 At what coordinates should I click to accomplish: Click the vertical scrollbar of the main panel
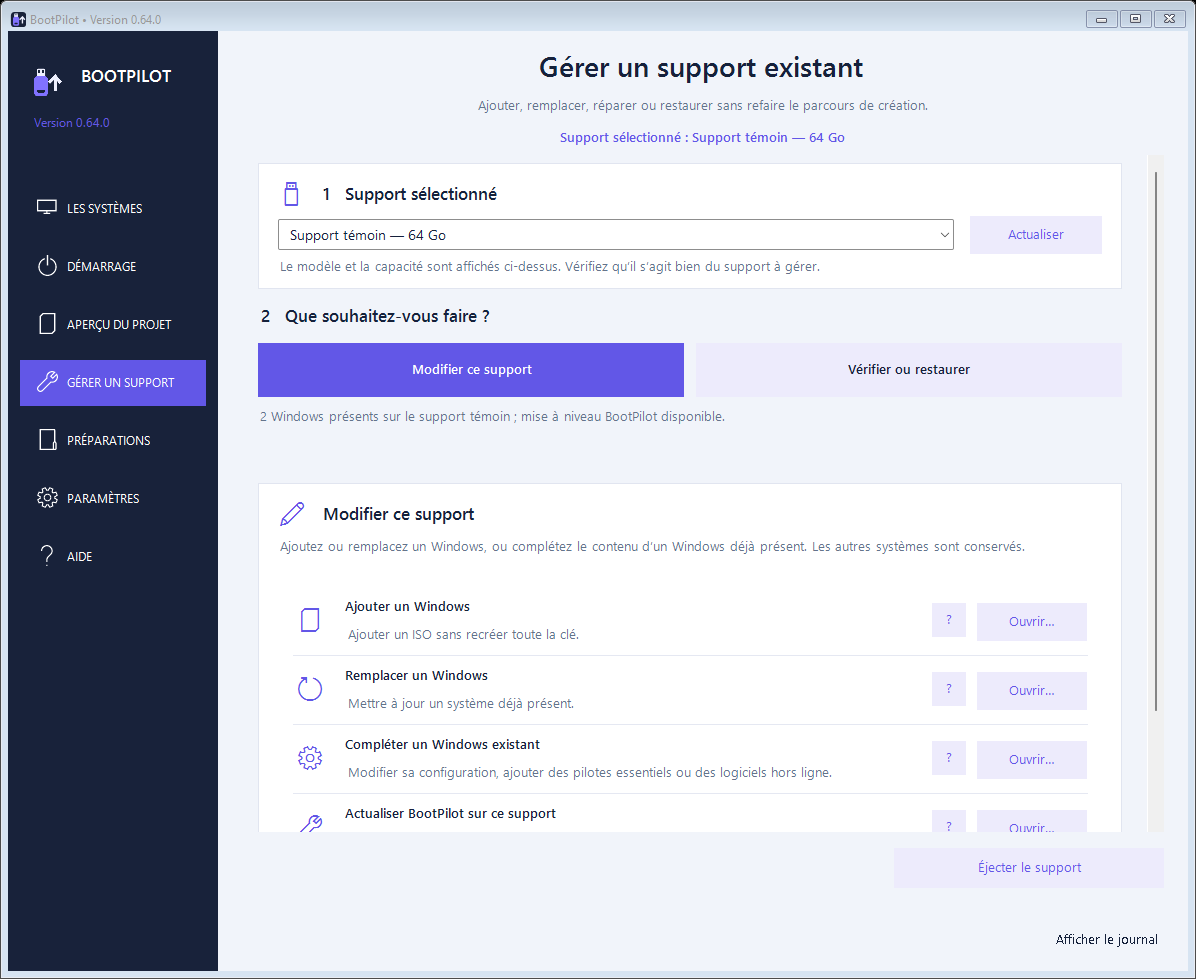point(1156,442)
